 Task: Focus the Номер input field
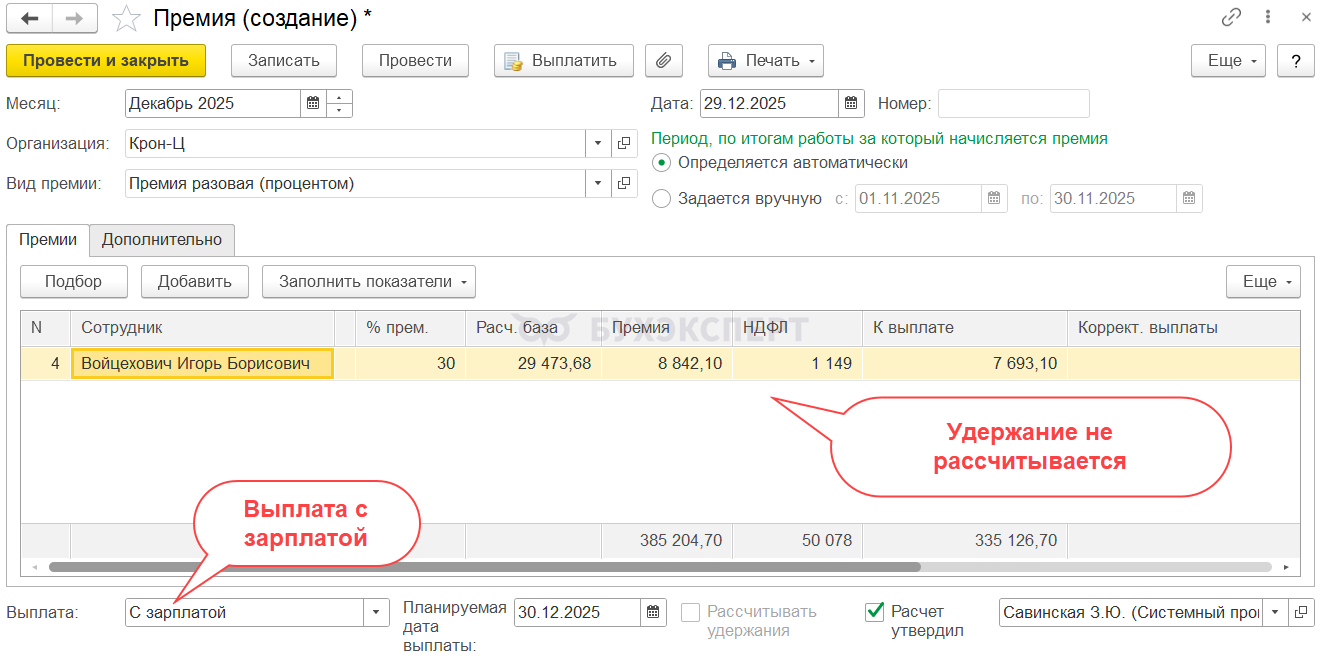coord(1013,103)
